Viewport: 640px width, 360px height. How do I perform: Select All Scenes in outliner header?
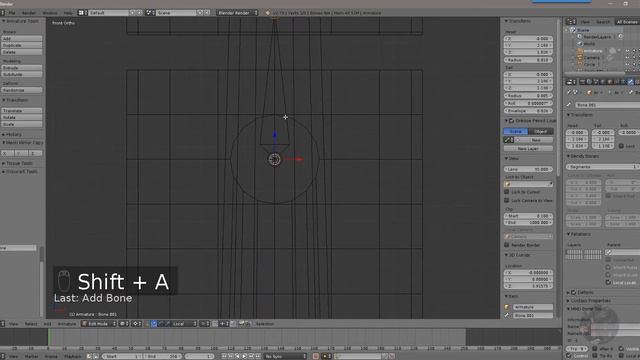[x=627, y=22]
